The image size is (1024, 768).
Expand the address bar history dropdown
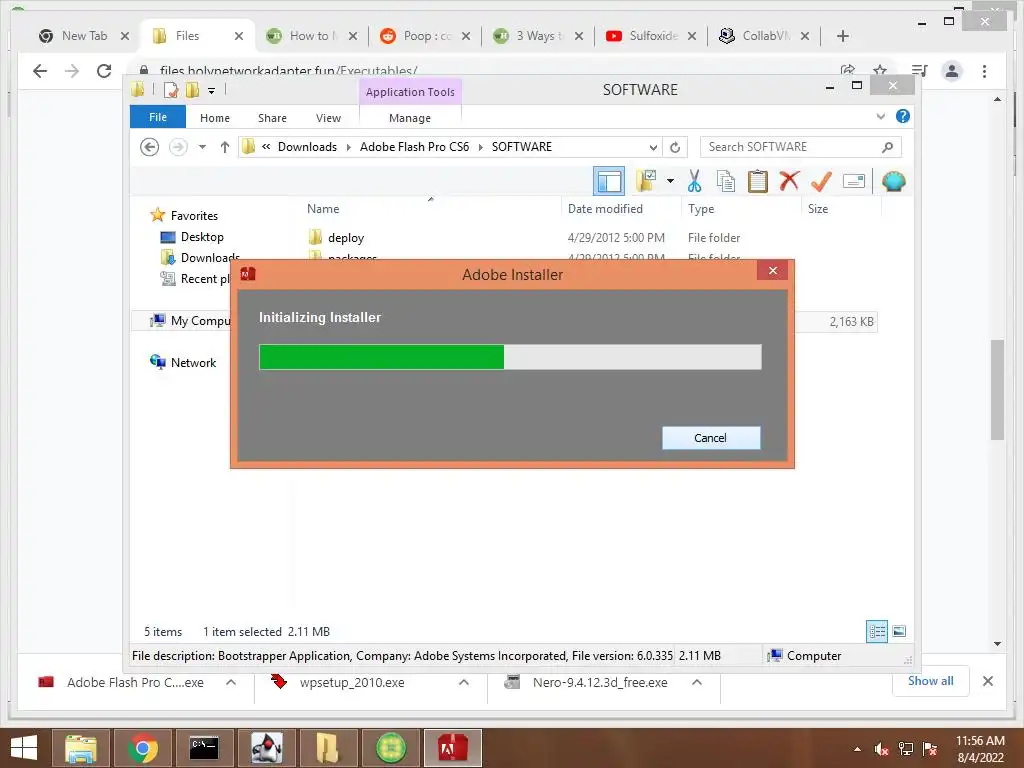pos(652,147)
